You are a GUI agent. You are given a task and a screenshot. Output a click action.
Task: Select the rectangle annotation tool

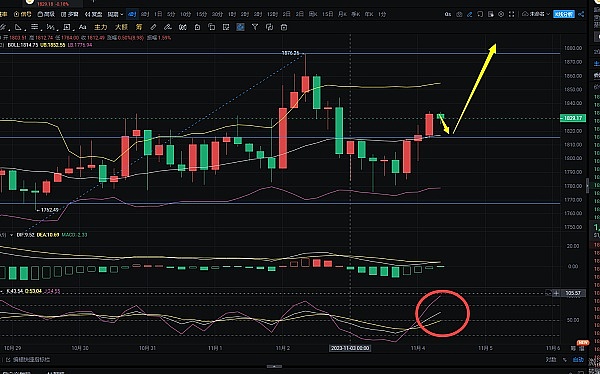pos(67,27)
